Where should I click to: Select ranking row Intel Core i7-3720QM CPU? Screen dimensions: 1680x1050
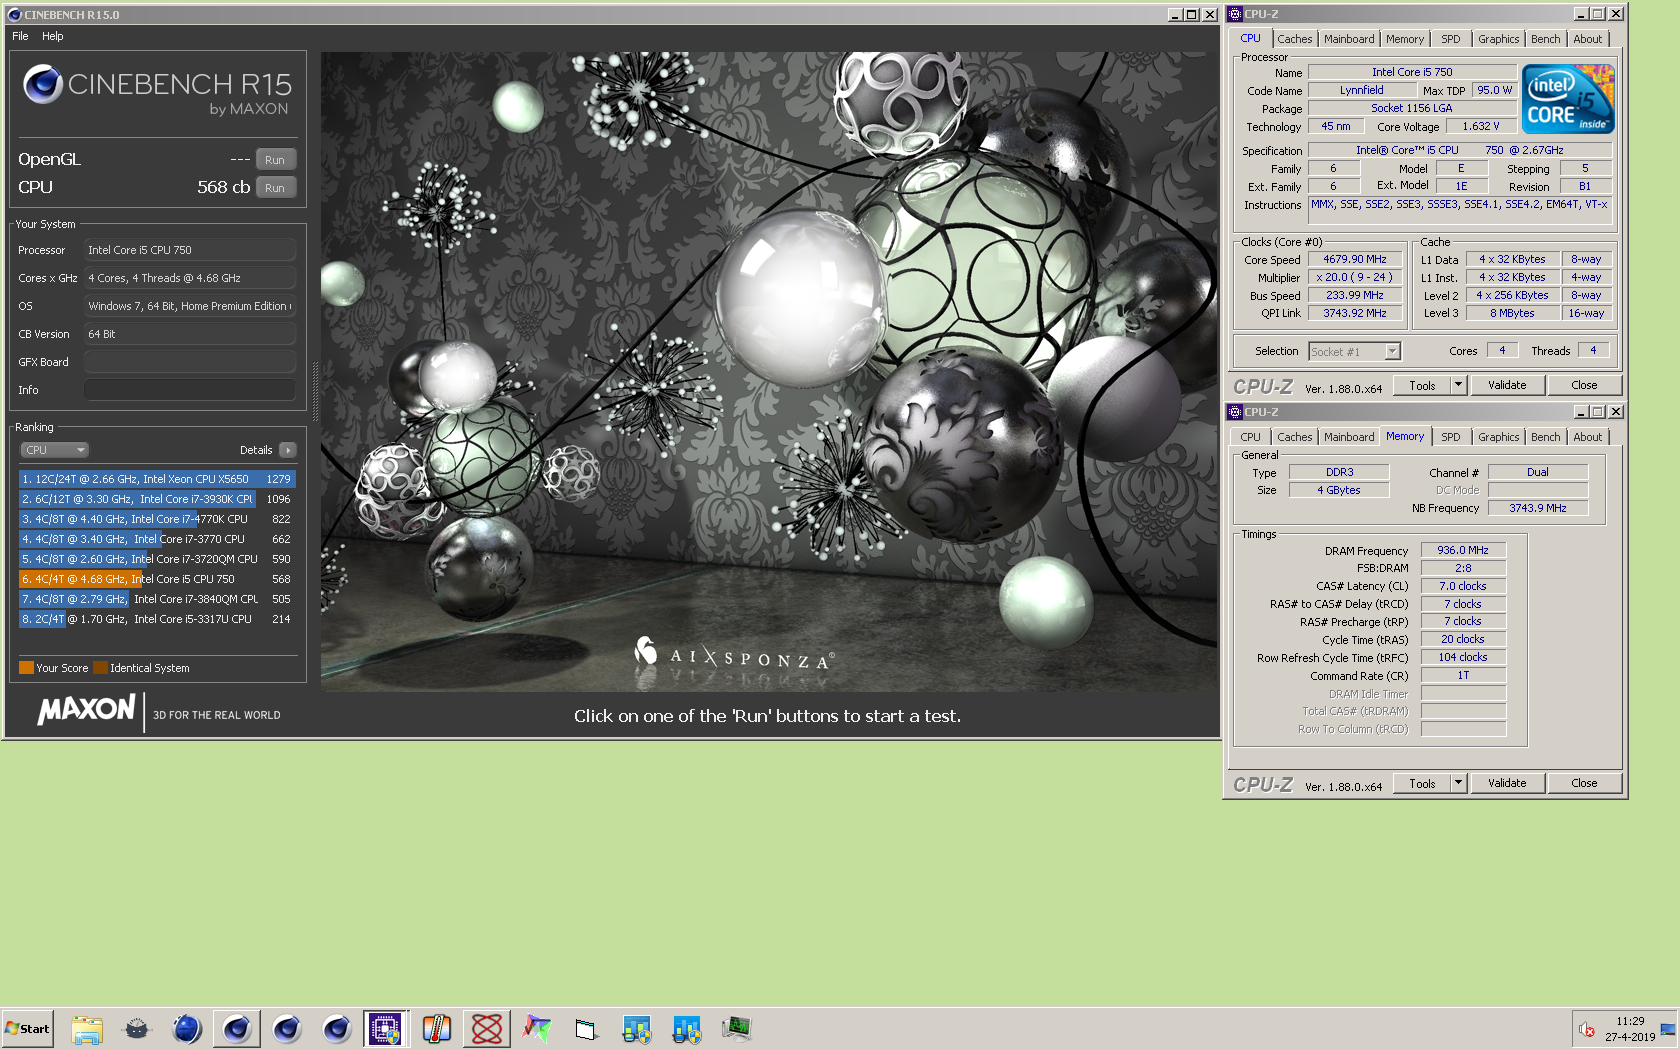(x=157, y=559)
